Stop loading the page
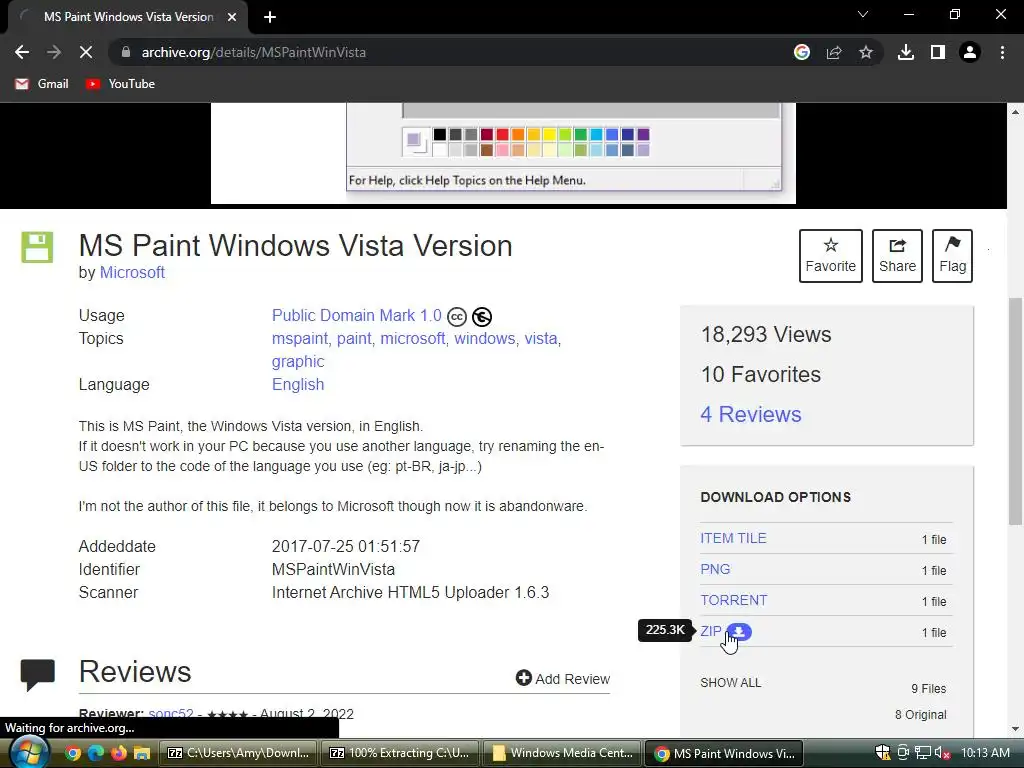 (x=86, y=52)
